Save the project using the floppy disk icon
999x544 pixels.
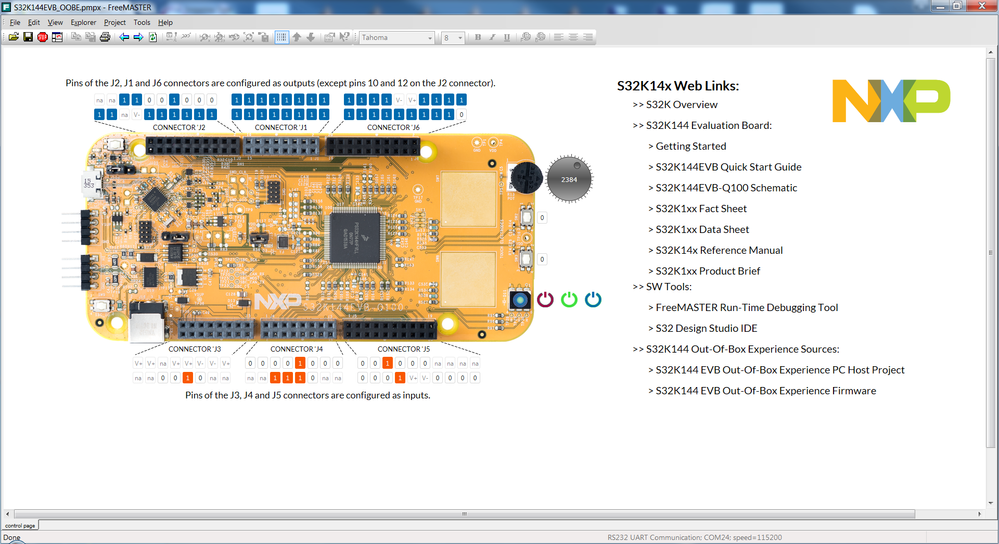pos(28,37)
